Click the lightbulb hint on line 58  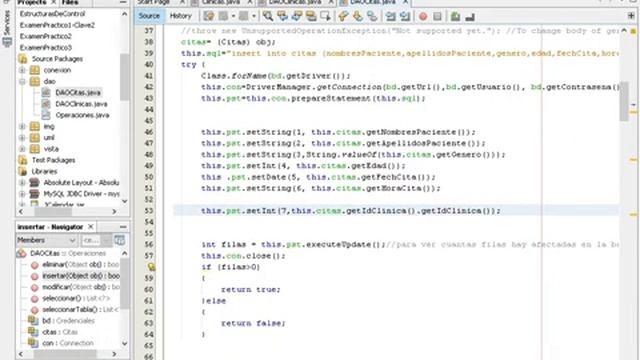(x=151, y=267)
